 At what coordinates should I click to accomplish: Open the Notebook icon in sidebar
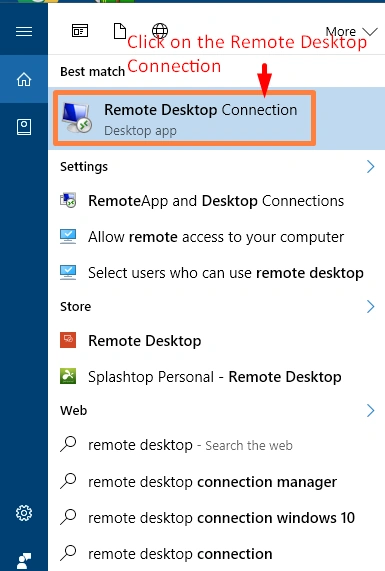[24, 127]
